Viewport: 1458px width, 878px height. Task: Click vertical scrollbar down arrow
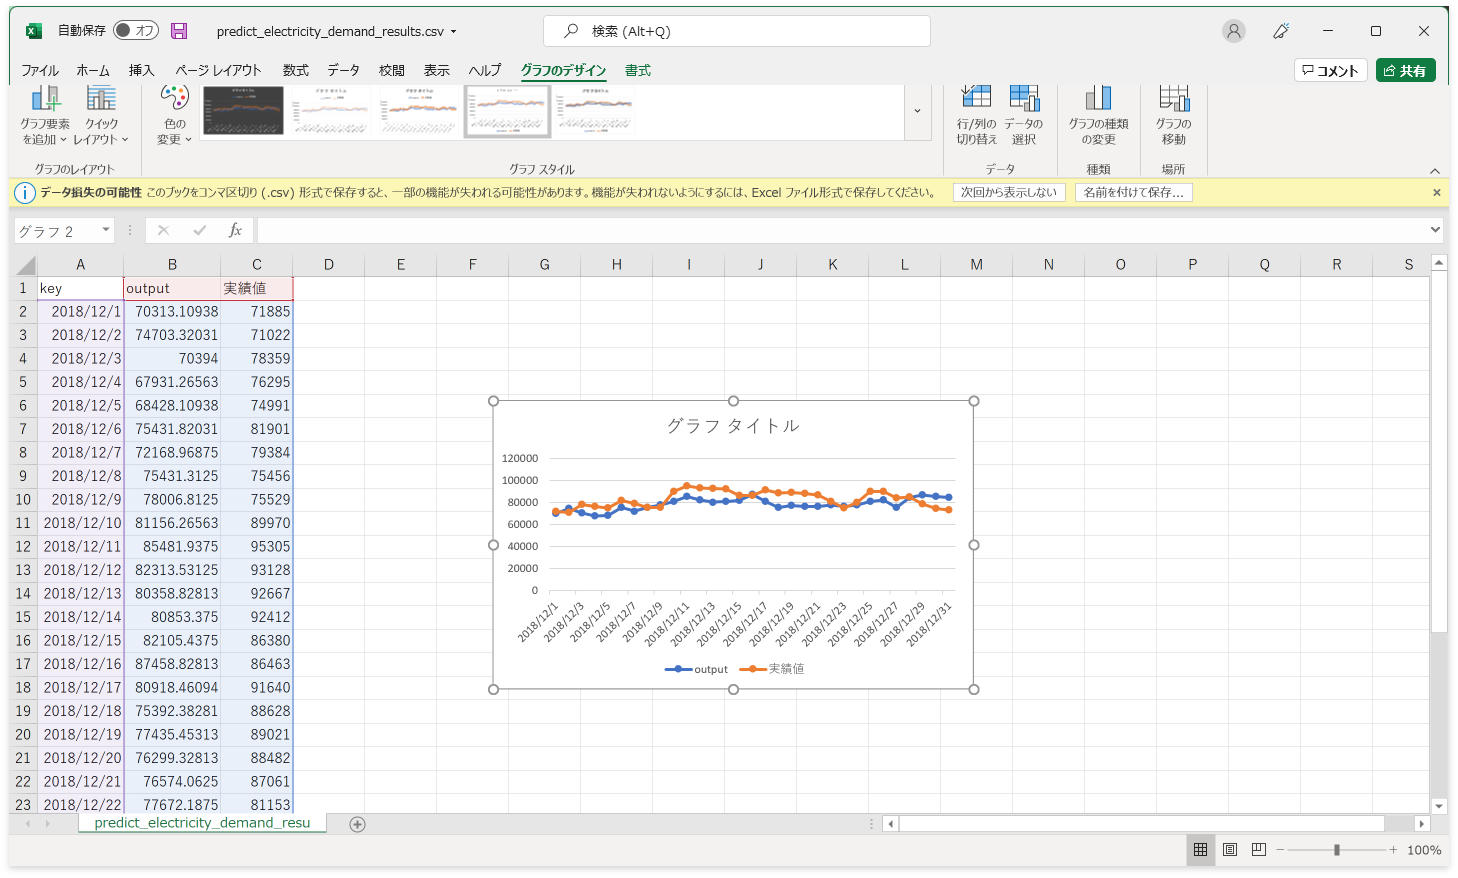[1439, 806]
